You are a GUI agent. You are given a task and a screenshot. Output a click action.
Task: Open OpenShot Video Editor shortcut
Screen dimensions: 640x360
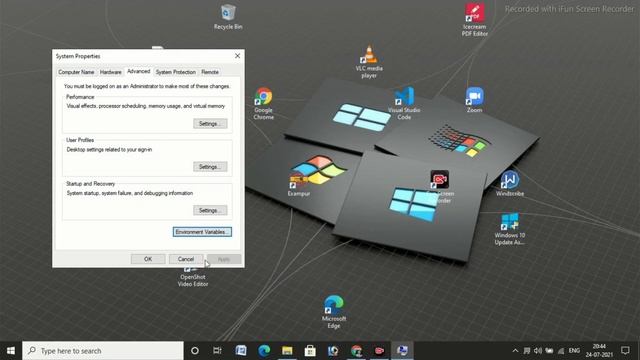click(x=193, y=278)
